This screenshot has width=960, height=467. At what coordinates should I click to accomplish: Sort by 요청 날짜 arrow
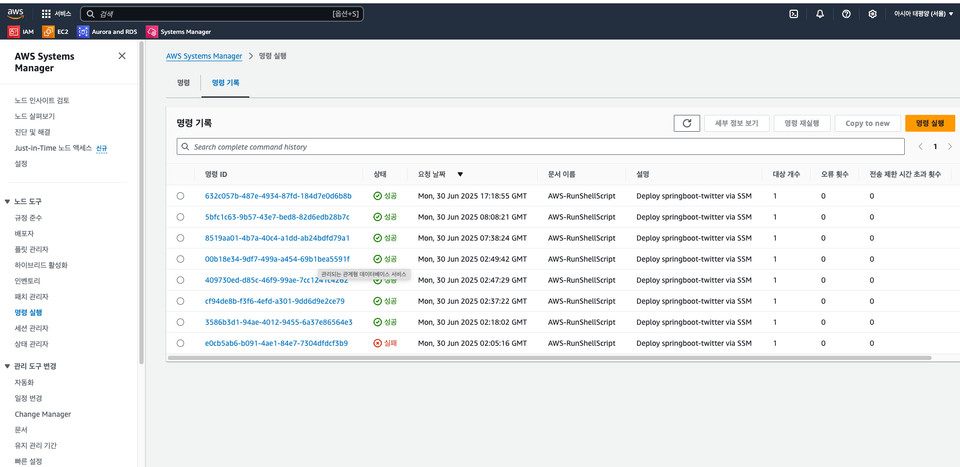coord(460,174)
